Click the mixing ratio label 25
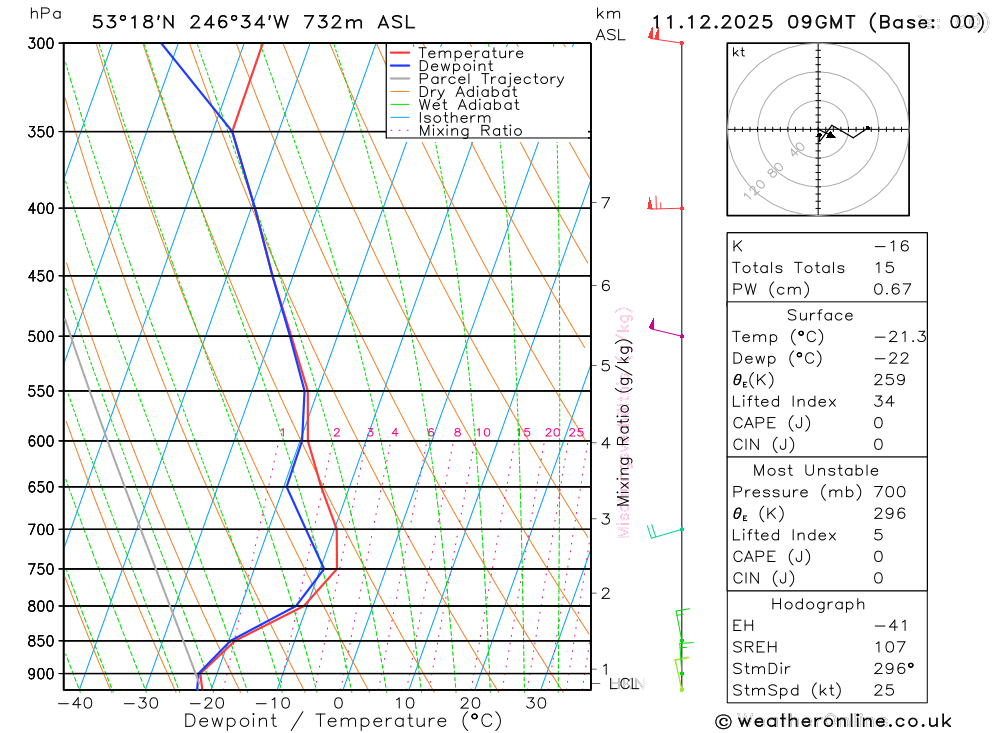Screen dimensions: 1000x733 577,433
